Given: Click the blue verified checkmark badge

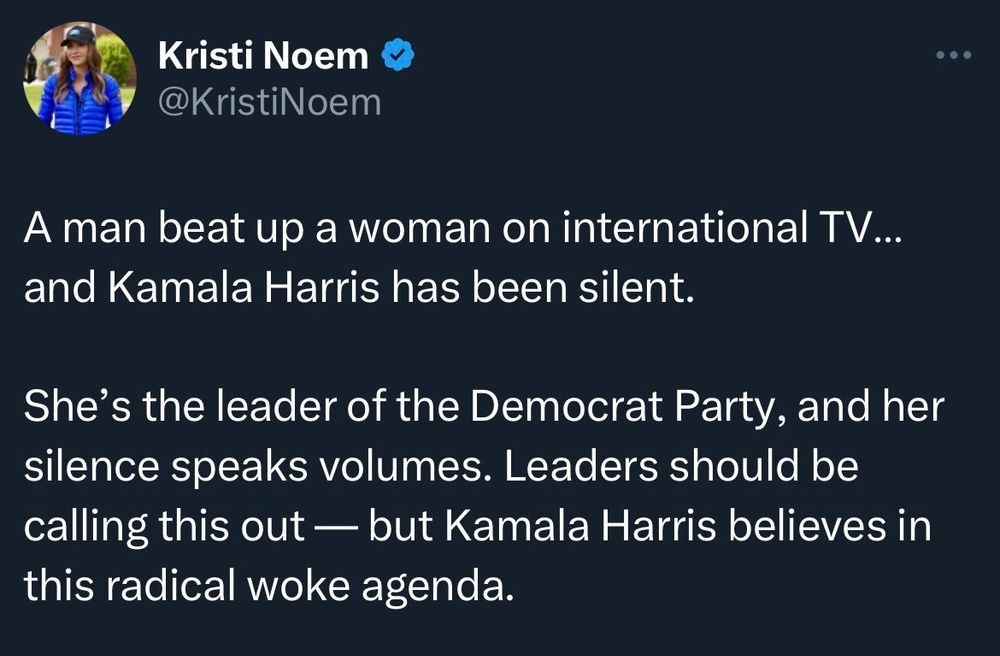Looking at the screenshot, I should [x=398, y=55].
